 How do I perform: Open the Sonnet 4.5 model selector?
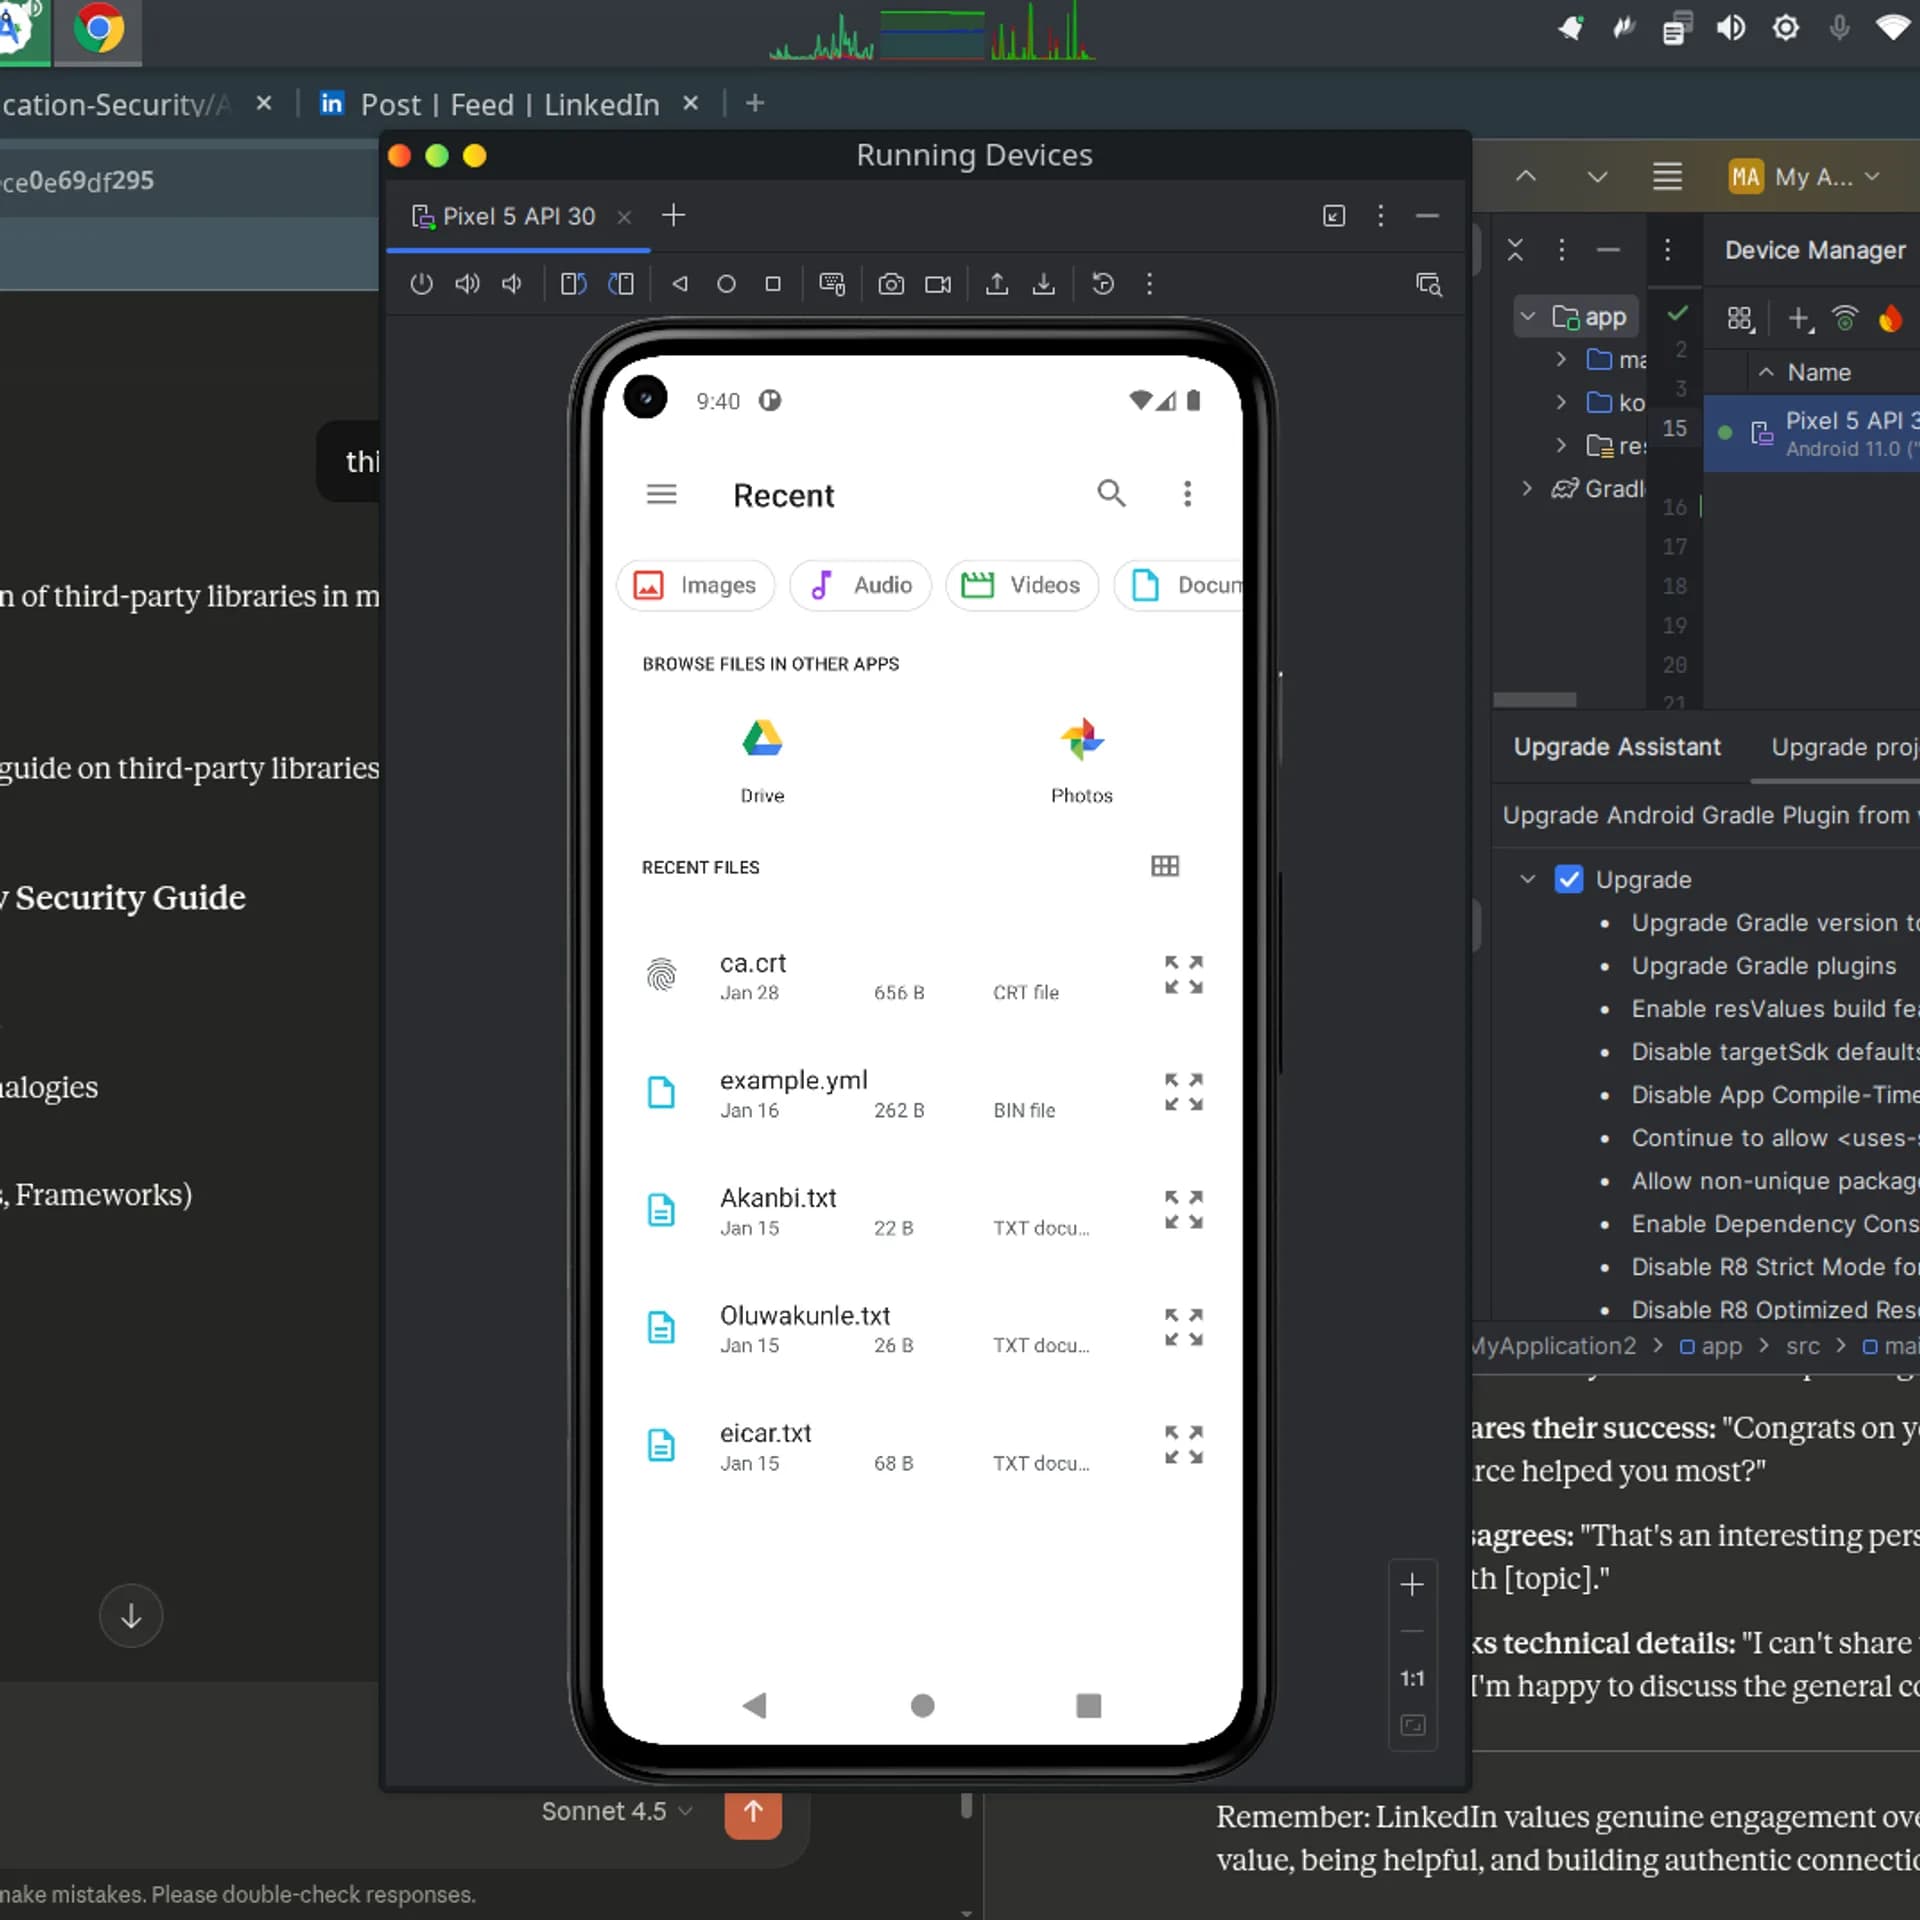point(617,1811)
